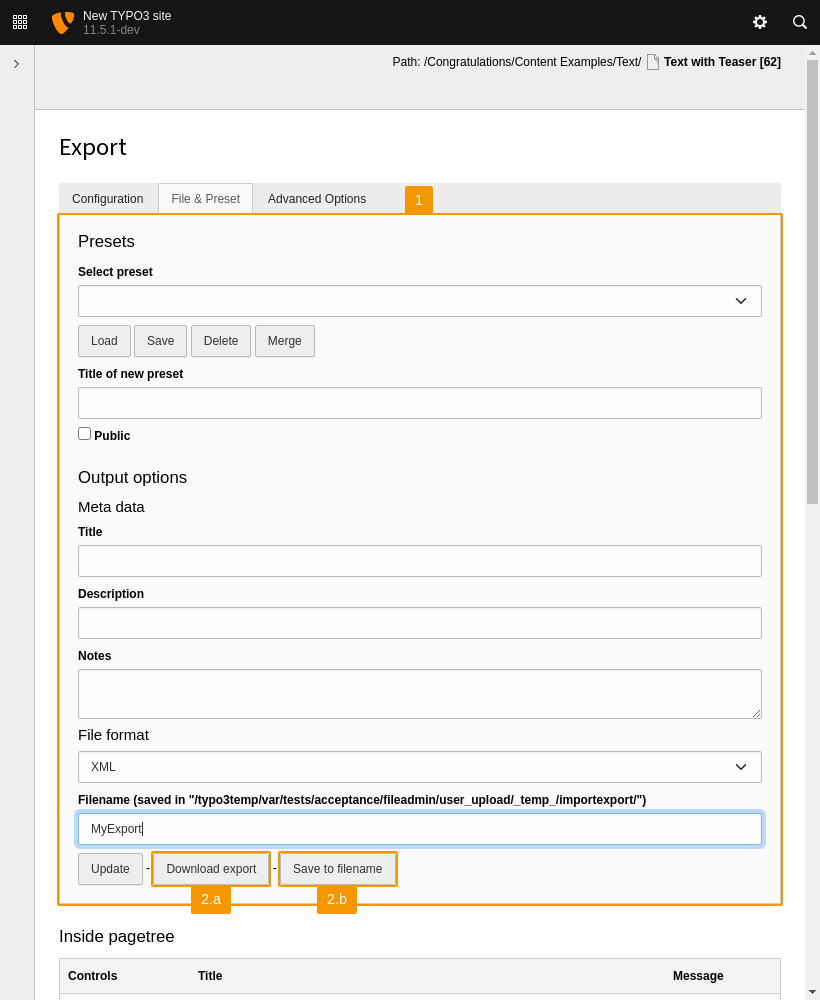The image size is (820, 1000).
Task: Open the Select preset dropdown
Action: [419, 300]
